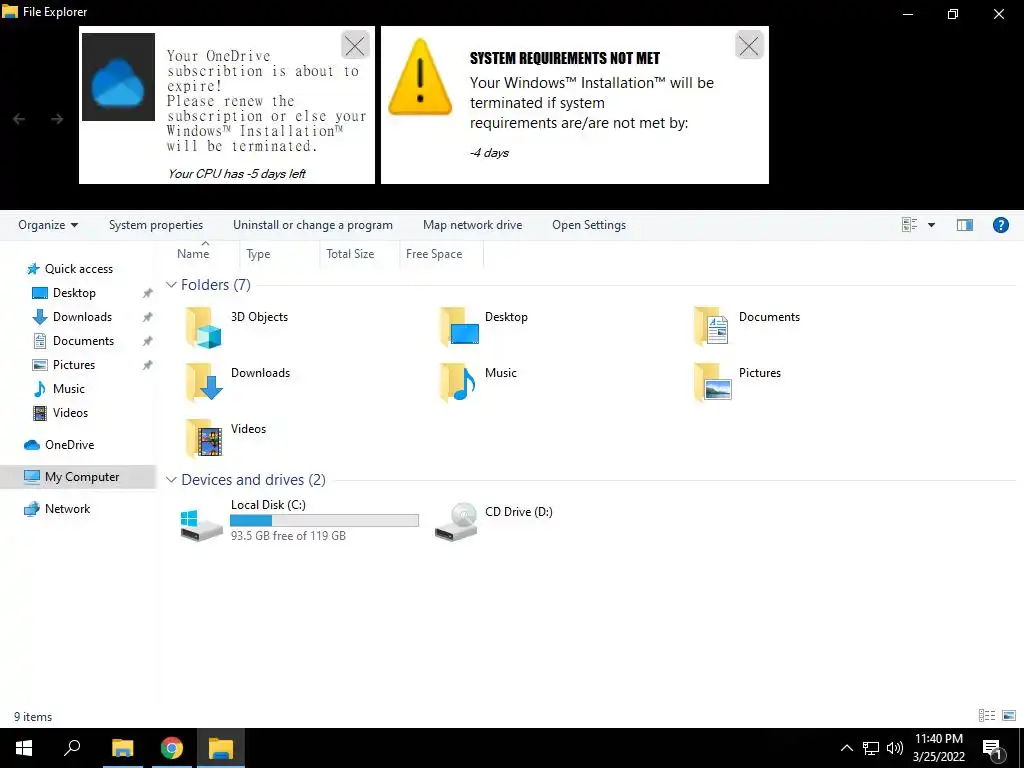Launch Google Chrome from the taskbar
The height and width of the screenshot is (768, 1024).
(172, 748)
